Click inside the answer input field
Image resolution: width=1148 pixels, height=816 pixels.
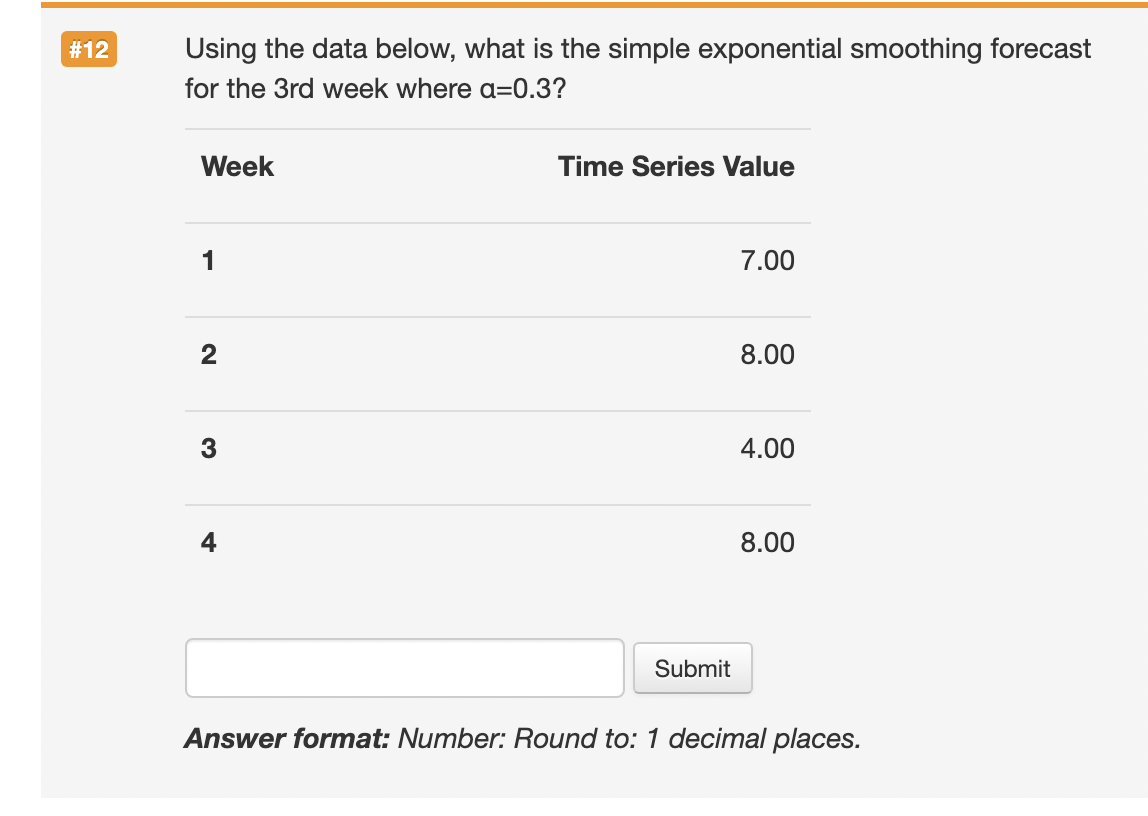pos(404,667)
